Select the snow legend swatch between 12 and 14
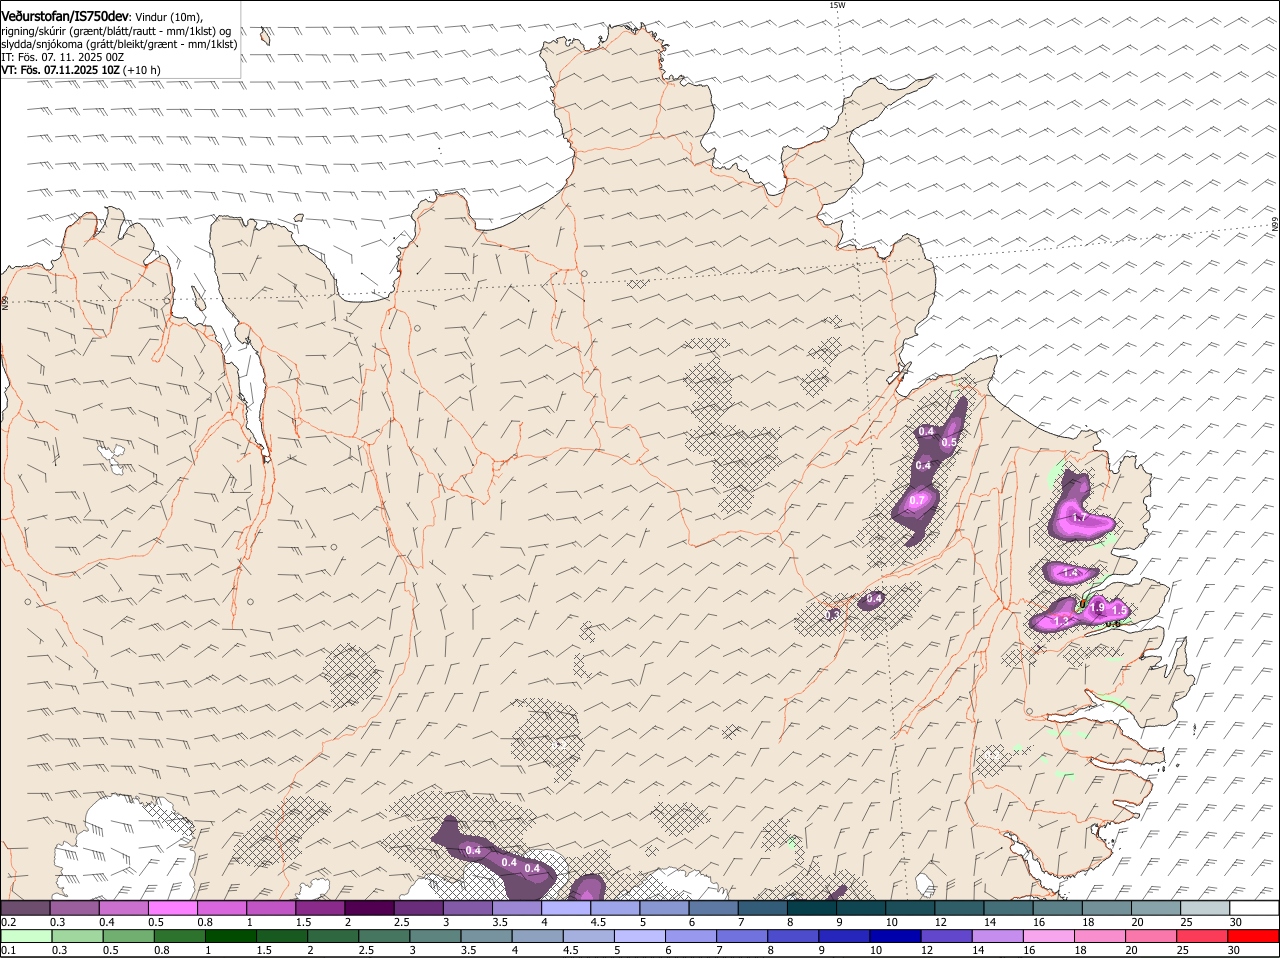This screenshot has height=958, width=1280. click(960, 908)
